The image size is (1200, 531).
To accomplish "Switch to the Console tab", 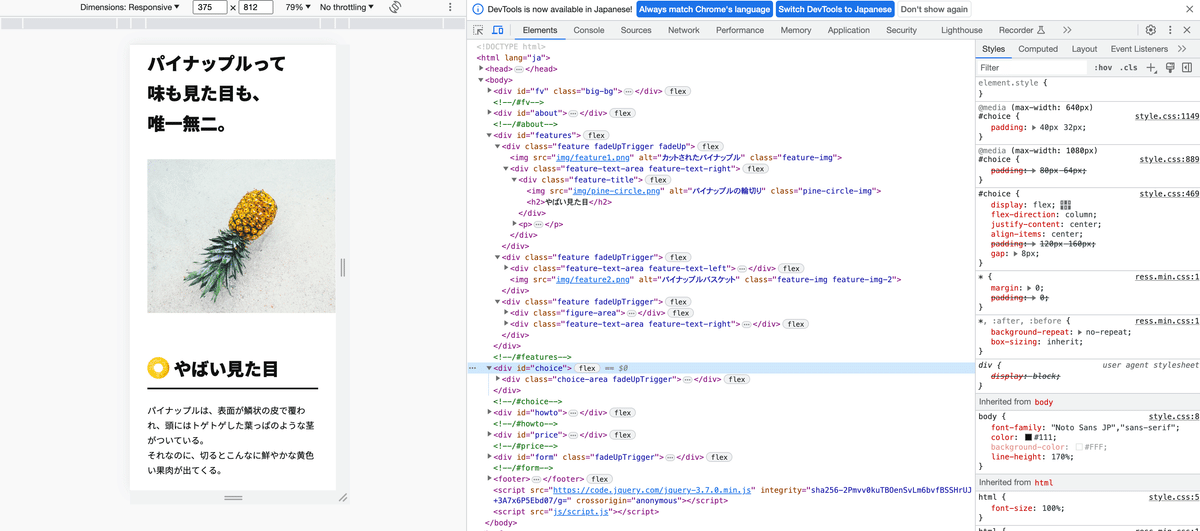I will pyautogui.click(x=589, y=30).
